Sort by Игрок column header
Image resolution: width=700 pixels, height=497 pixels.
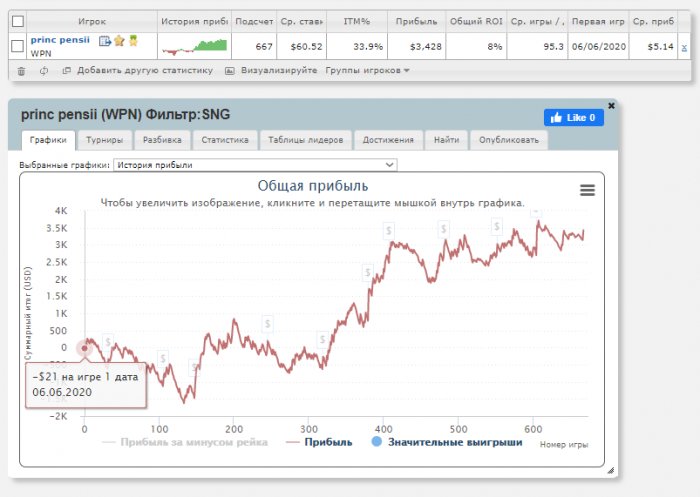pyautogui.click(x=92, y=21)
